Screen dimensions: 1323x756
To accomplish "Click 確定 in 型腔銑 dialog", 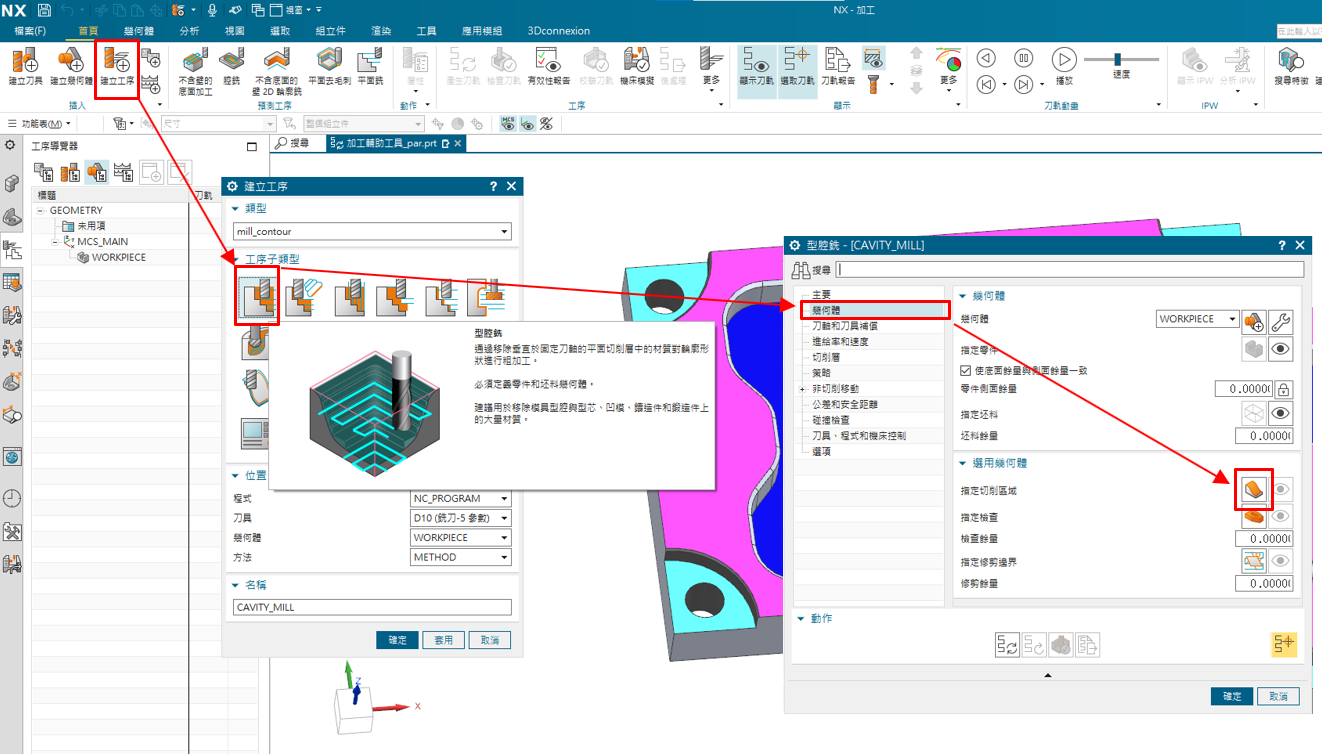I will 1232,696.
